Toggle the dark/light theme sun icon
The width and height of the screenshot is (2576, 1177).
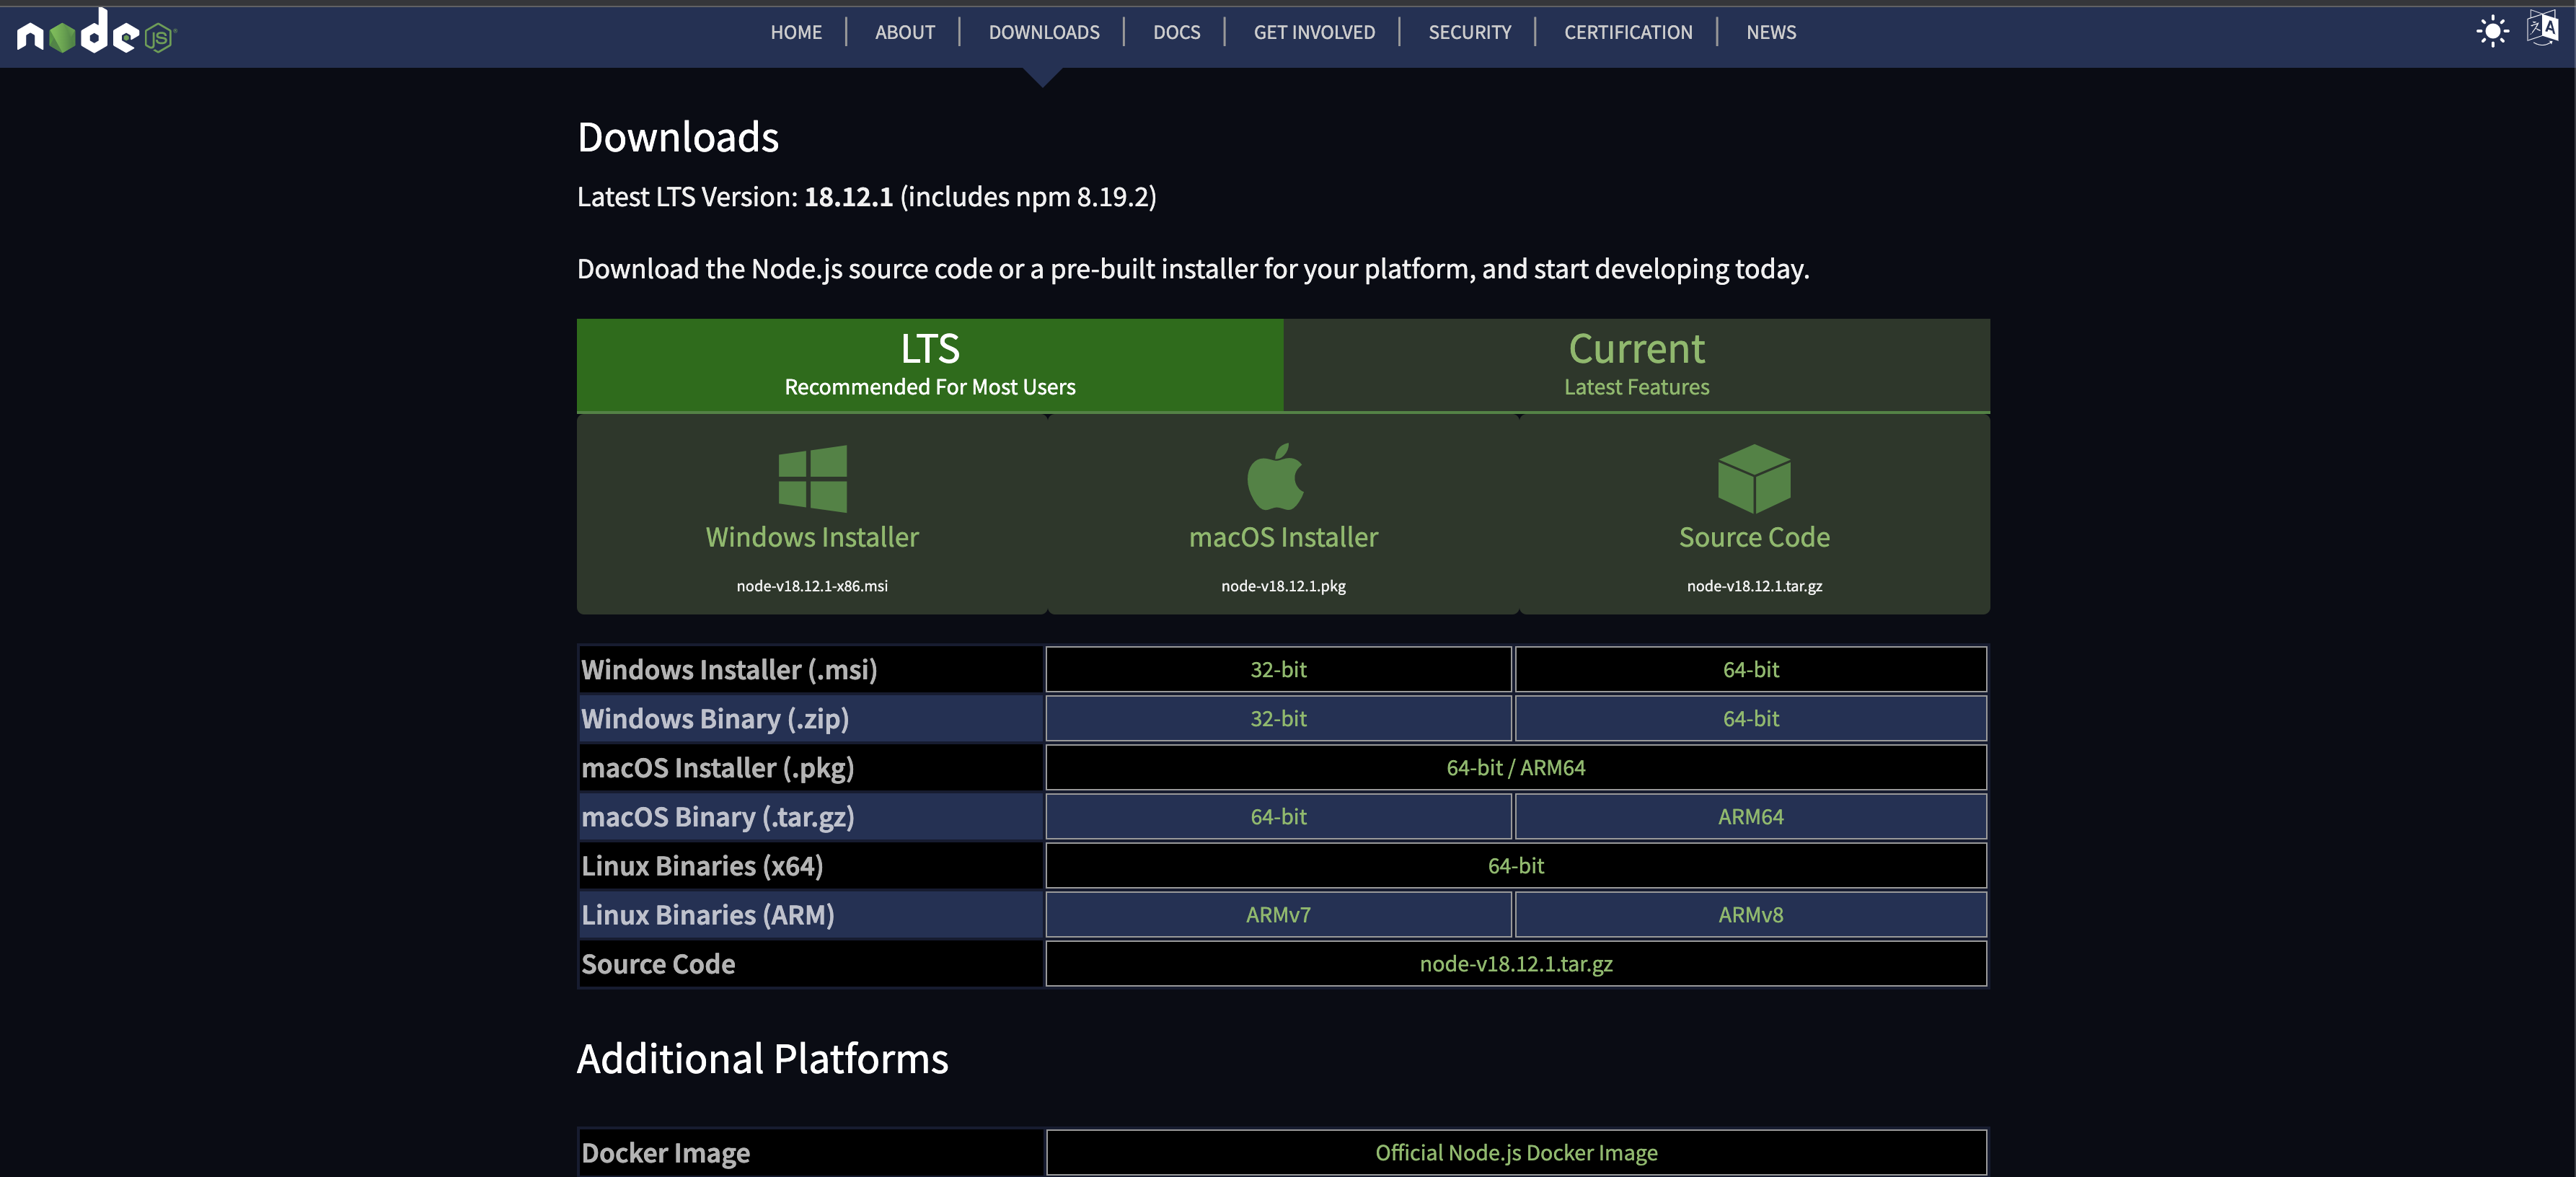tap(2492, 31)
